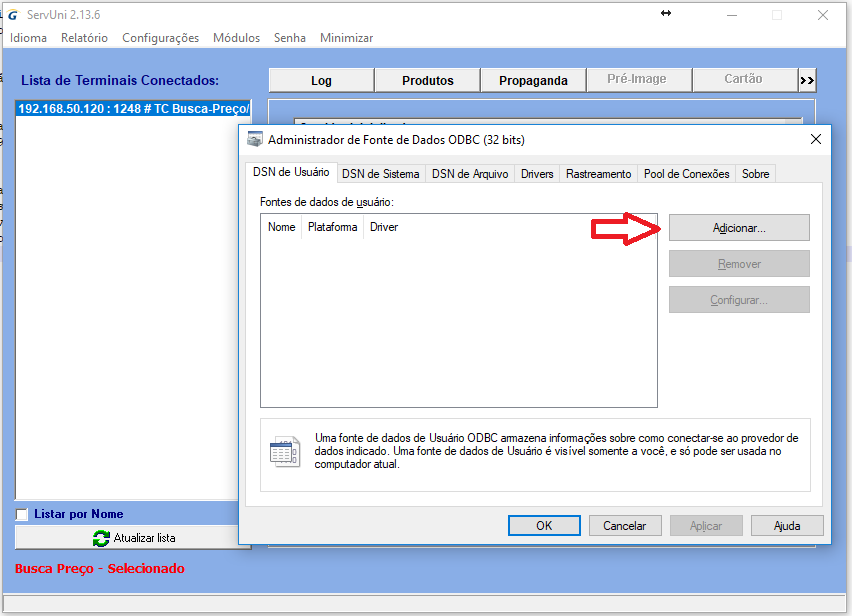Open the Módulos menu

[x=236, y=38]
